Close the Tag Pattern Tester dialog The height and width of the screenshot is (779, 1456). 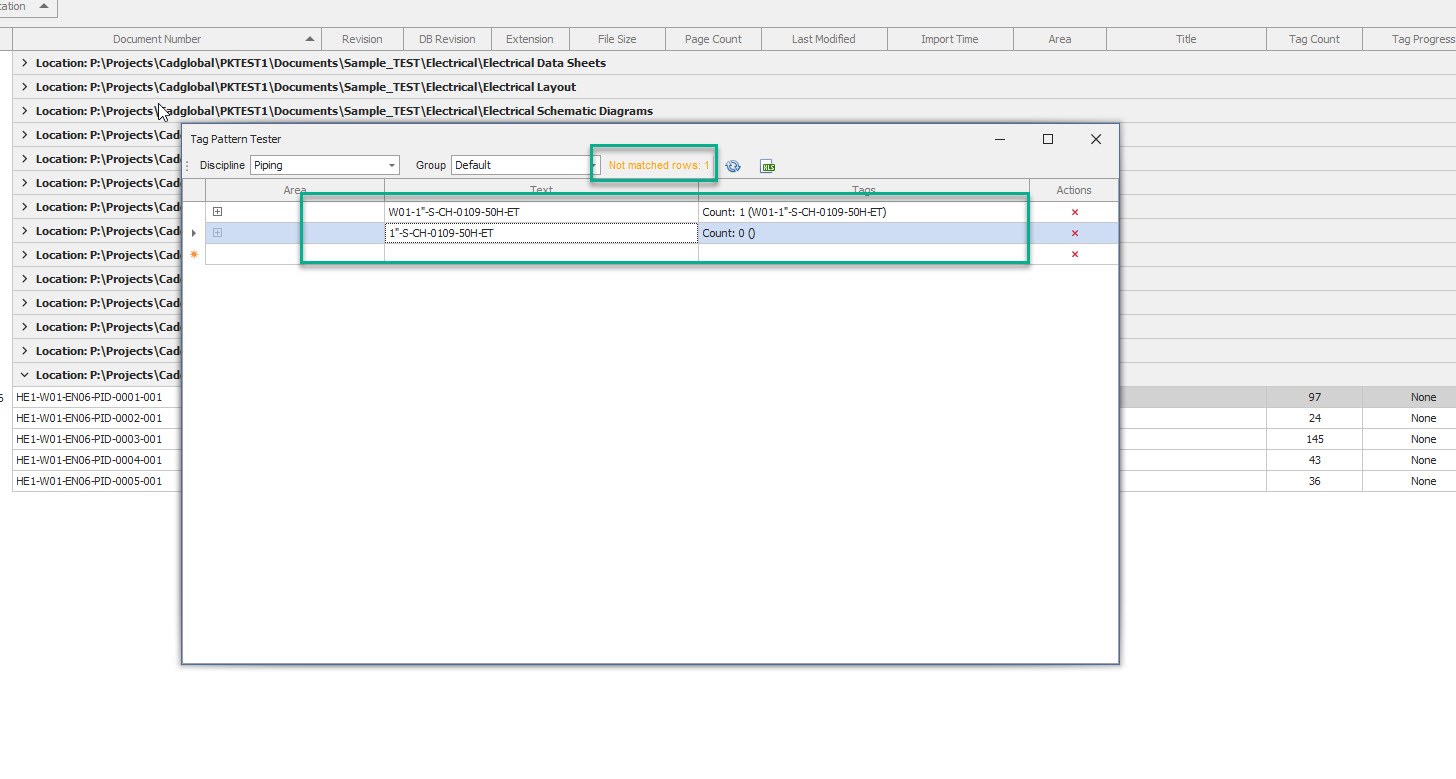(x=1096, y=139)
